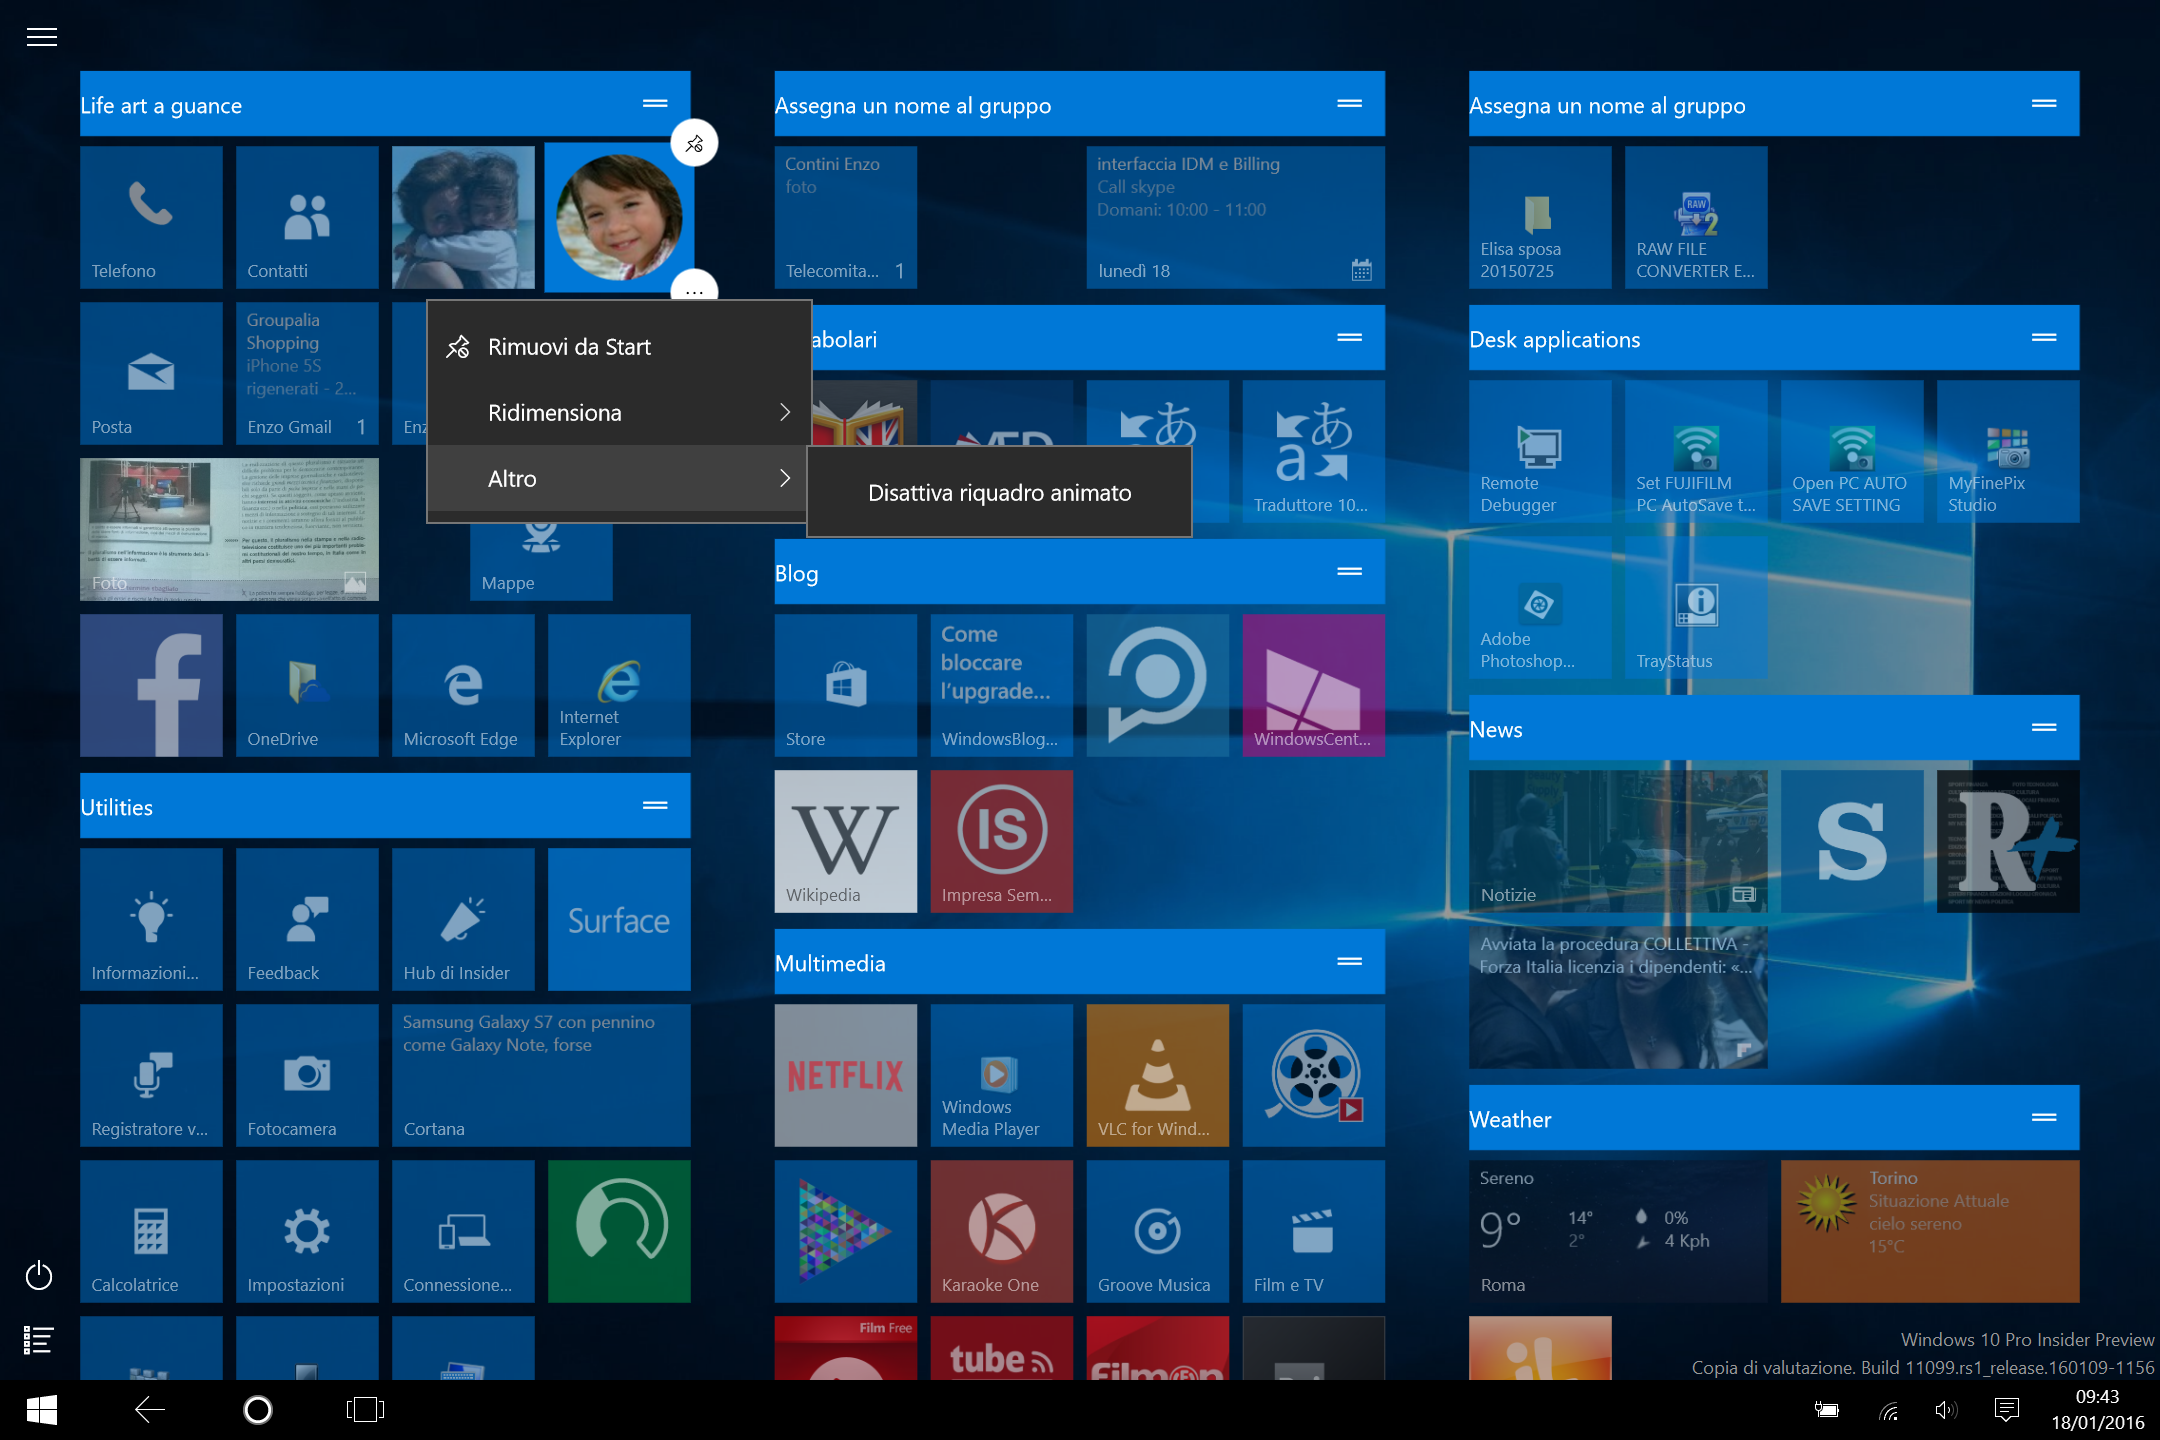
Task: Toggle the all apps list icon
Action: pos(39,1340)
